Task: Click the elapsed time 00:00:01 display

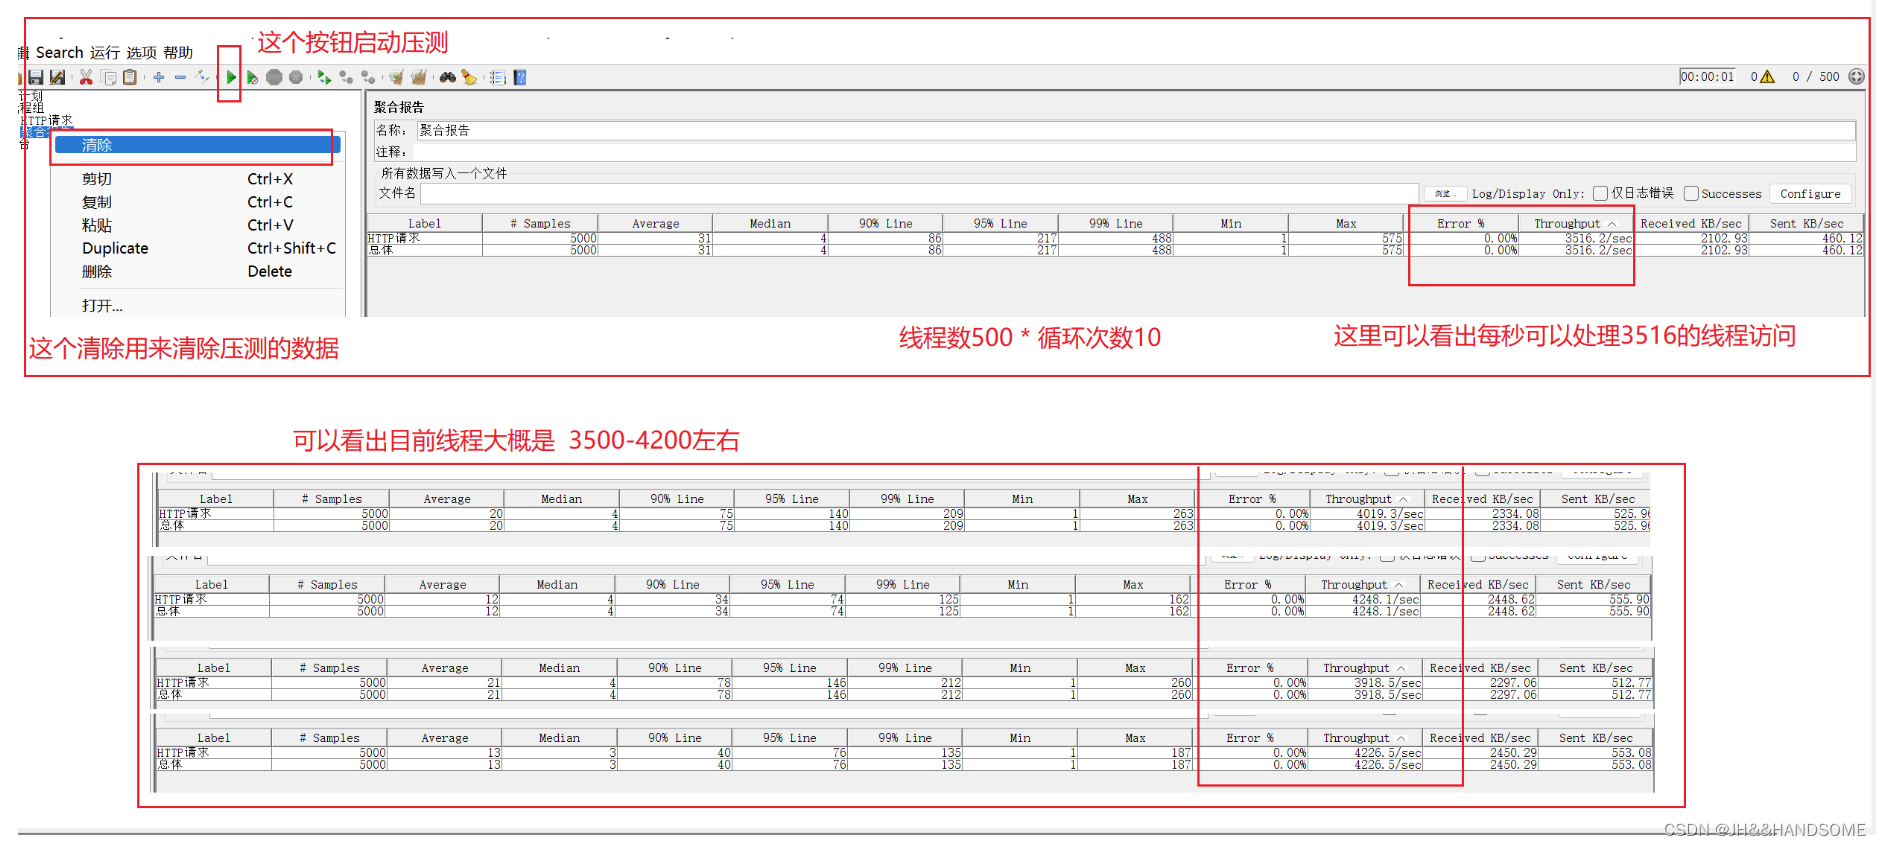Action: 1708,77
